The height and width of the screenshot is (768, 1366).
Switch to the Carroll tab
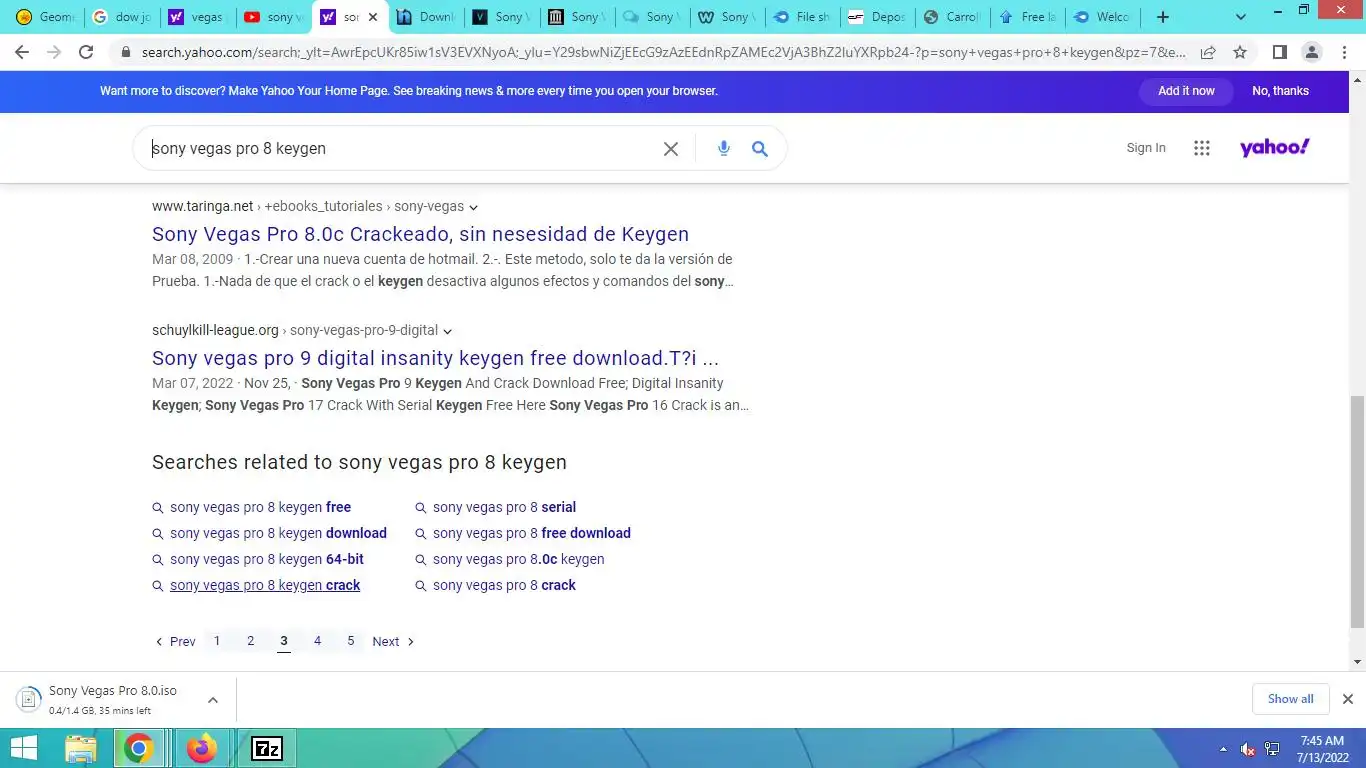coord(953,17)
